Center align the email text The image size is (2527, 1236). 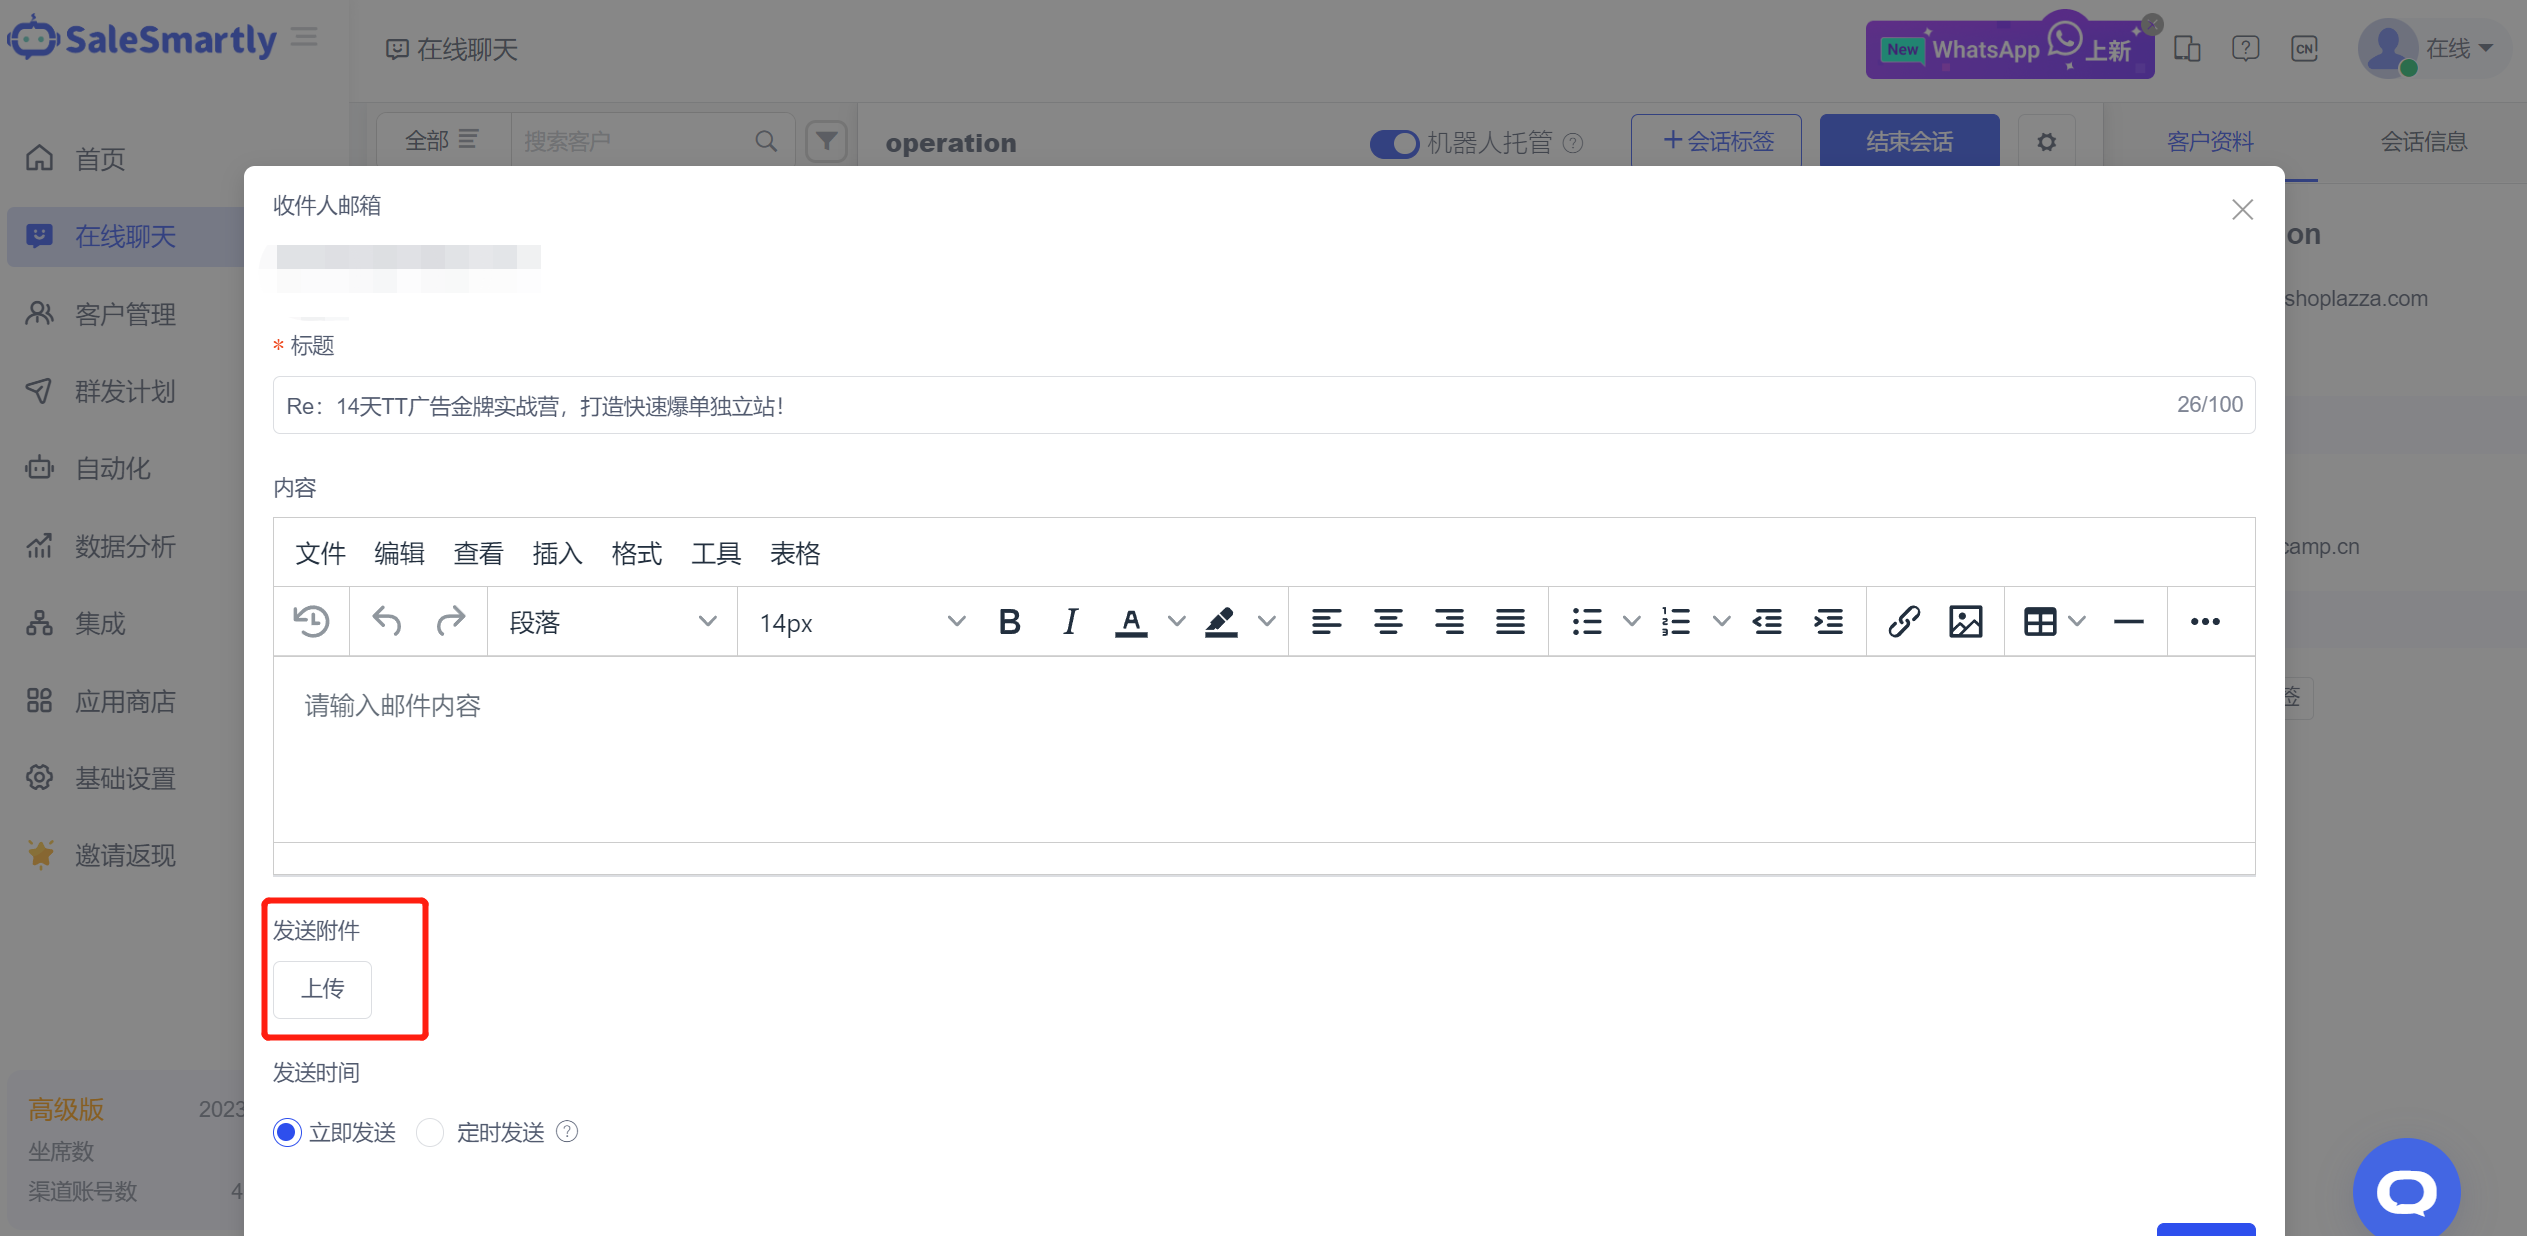[x=1387, y=622]
